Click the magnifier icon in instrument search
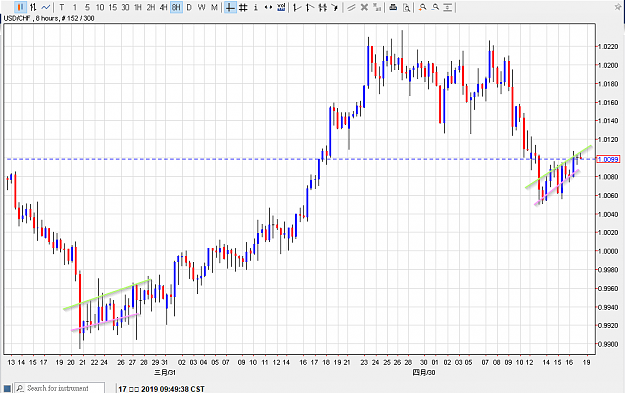625x393 pixels. (20, 388)
